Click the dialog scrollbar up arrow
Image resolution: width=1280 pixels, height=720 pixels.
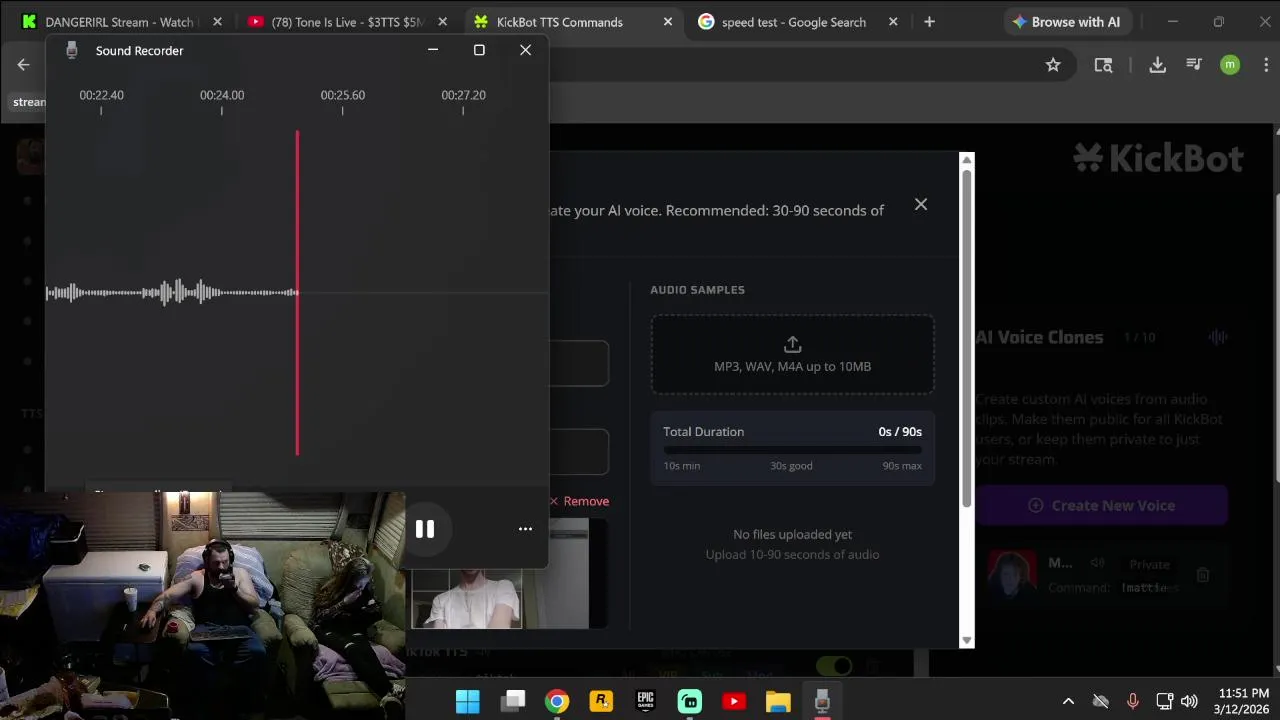point(967,160)
